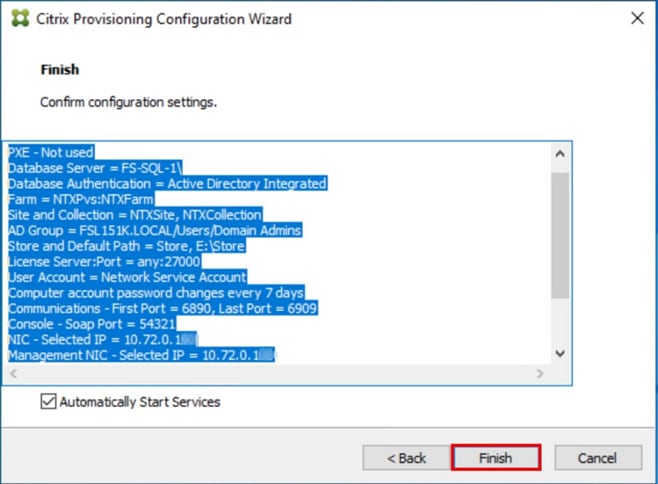This screenshot has height=484, width=658.
Task: Click the vertical scrollbar thumb
Action: coord(560,235)
